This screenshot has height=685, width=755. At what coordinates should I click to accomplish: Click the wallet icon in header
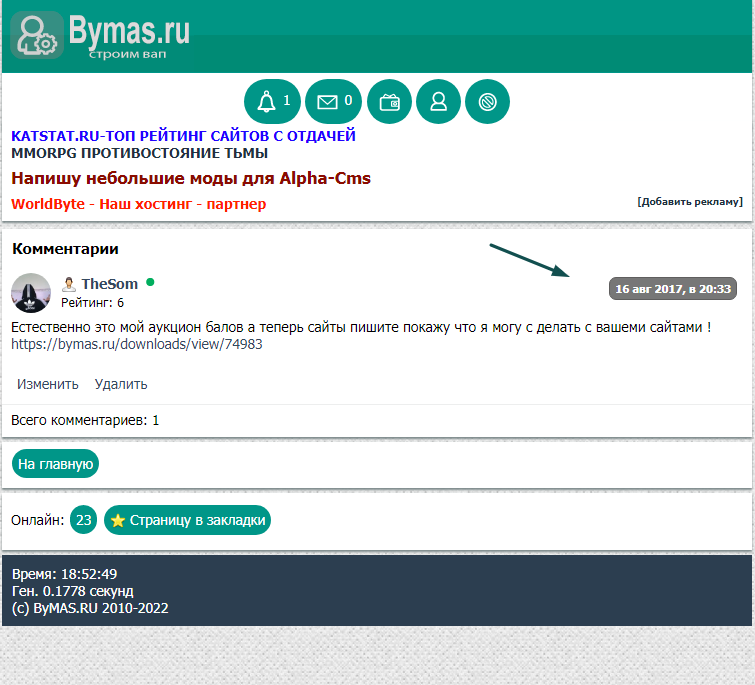389,101
